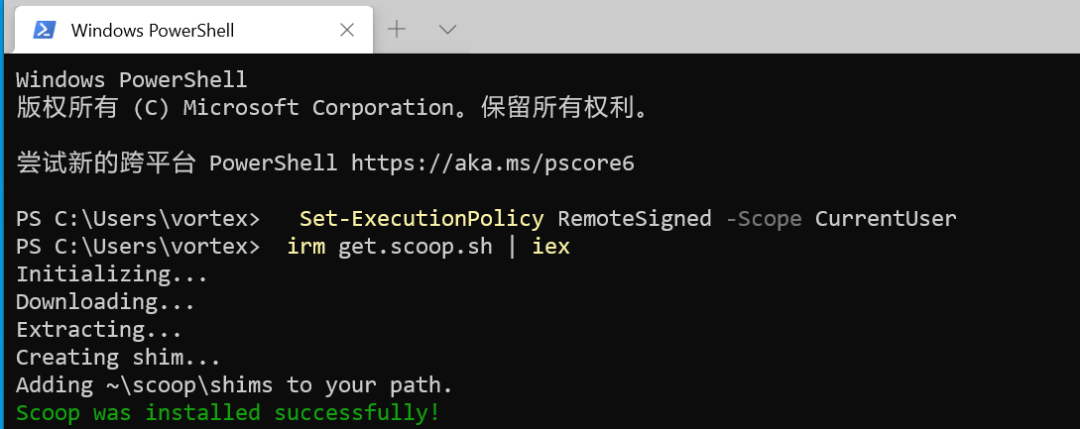Click the Creating shim... output line

(118, 357)
